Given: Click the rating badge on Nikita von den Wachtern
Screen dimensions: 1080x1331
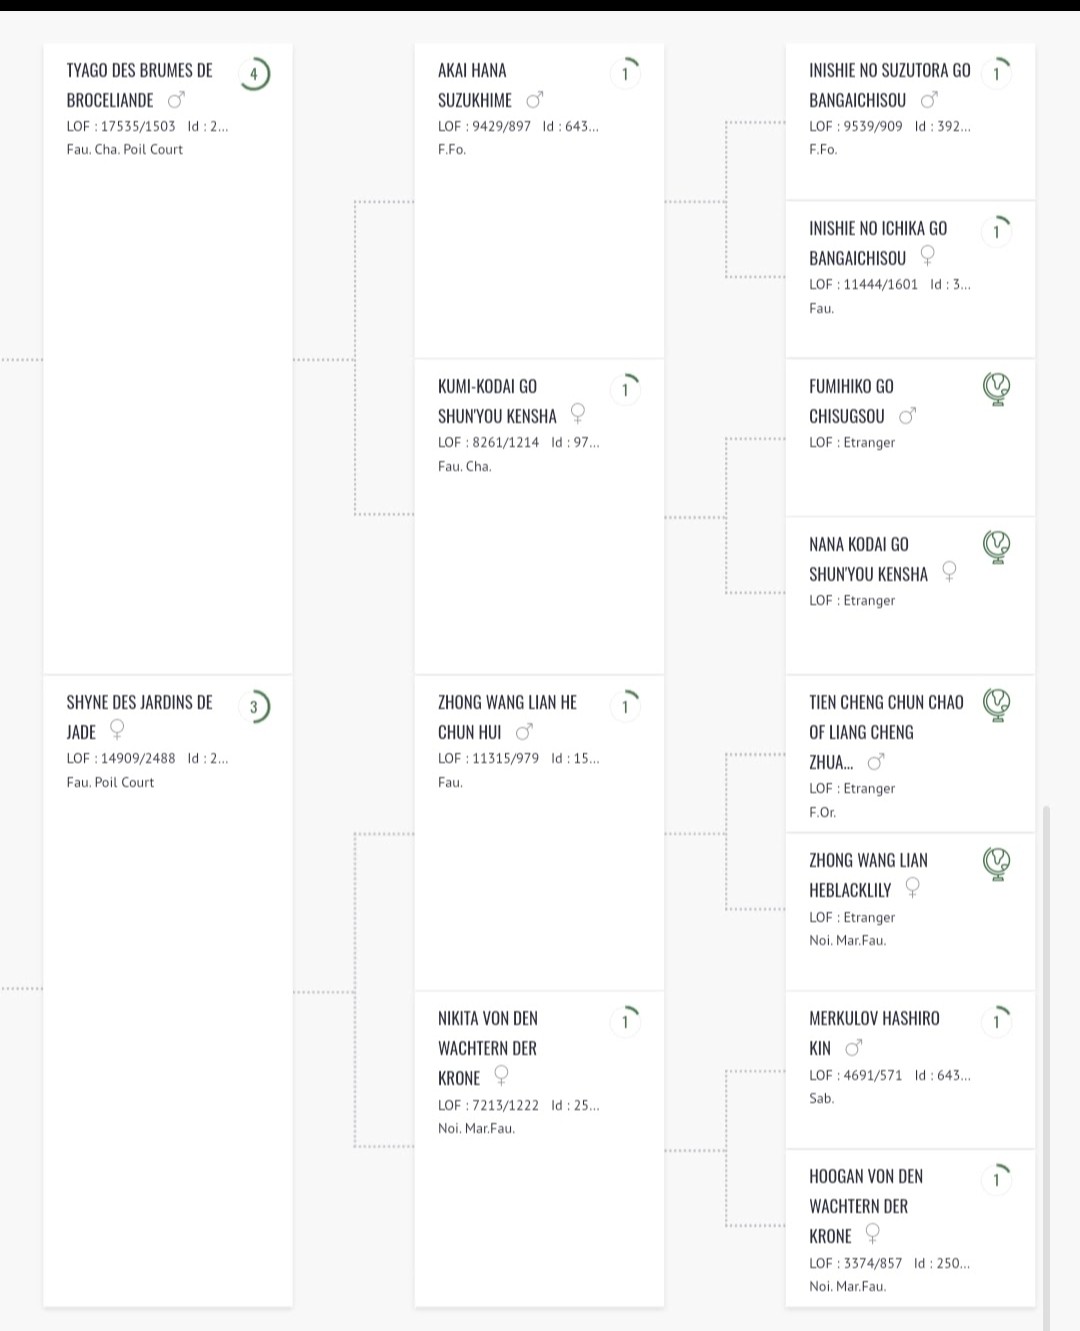Looking at the screenshot, I should click(625, 1022).
